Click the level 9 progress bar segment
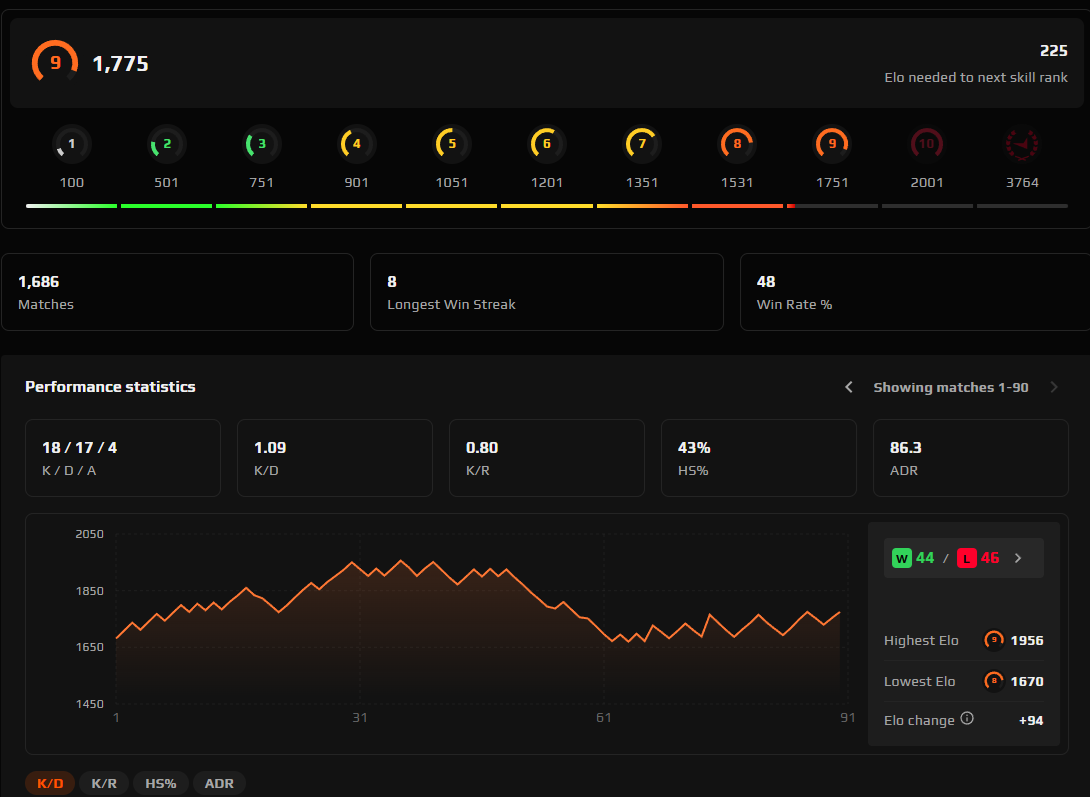This screenshot has width=1090, height=797. (832, 206)
